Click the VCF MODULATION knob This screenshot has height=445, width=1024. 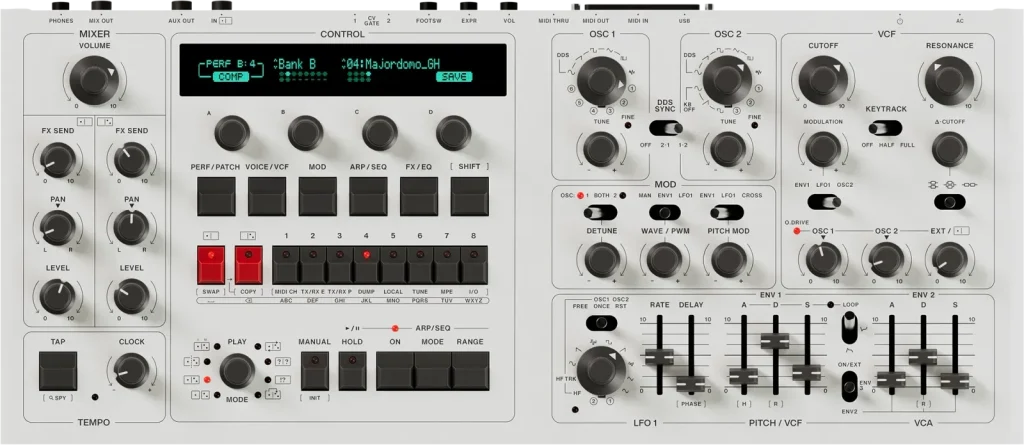823,149
